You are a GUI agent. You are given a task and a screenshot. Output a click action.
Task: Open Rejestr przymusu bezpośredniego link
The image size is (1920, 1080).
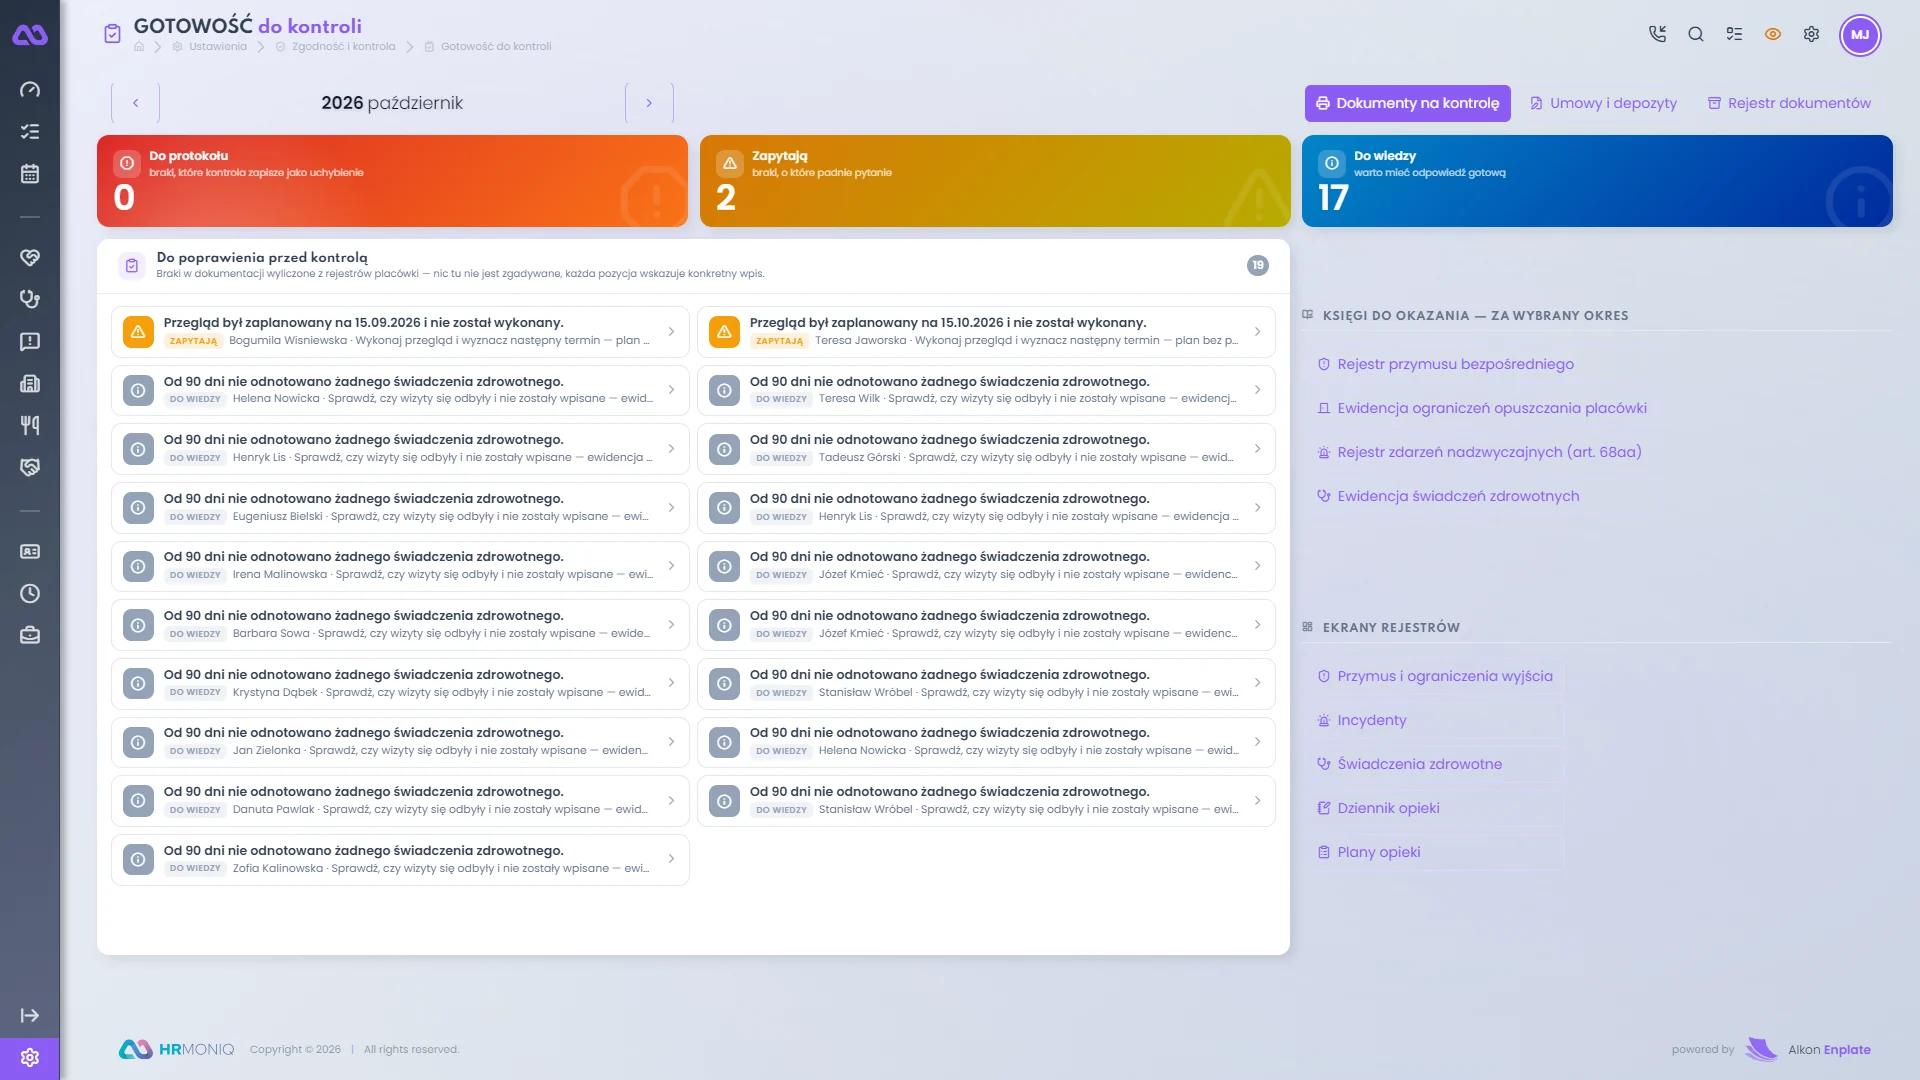pos(1445,364)
